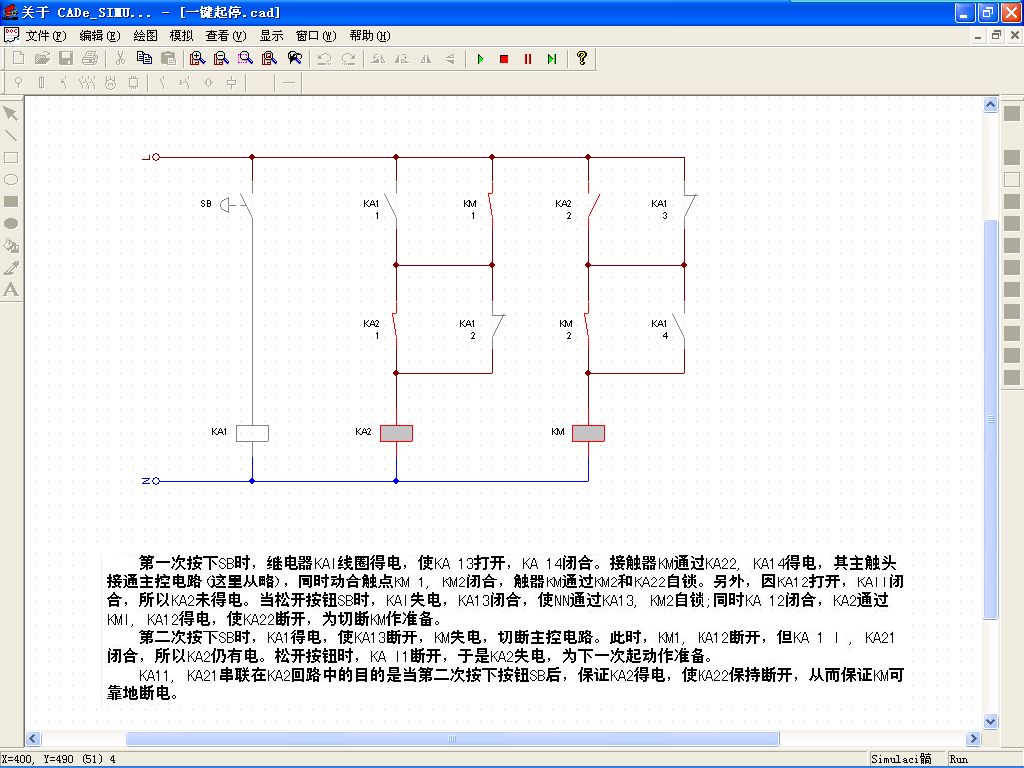Create a new file with the toolbar icon
The height and width of the screenshot is (768, 1024).
[x=18, y=59]
